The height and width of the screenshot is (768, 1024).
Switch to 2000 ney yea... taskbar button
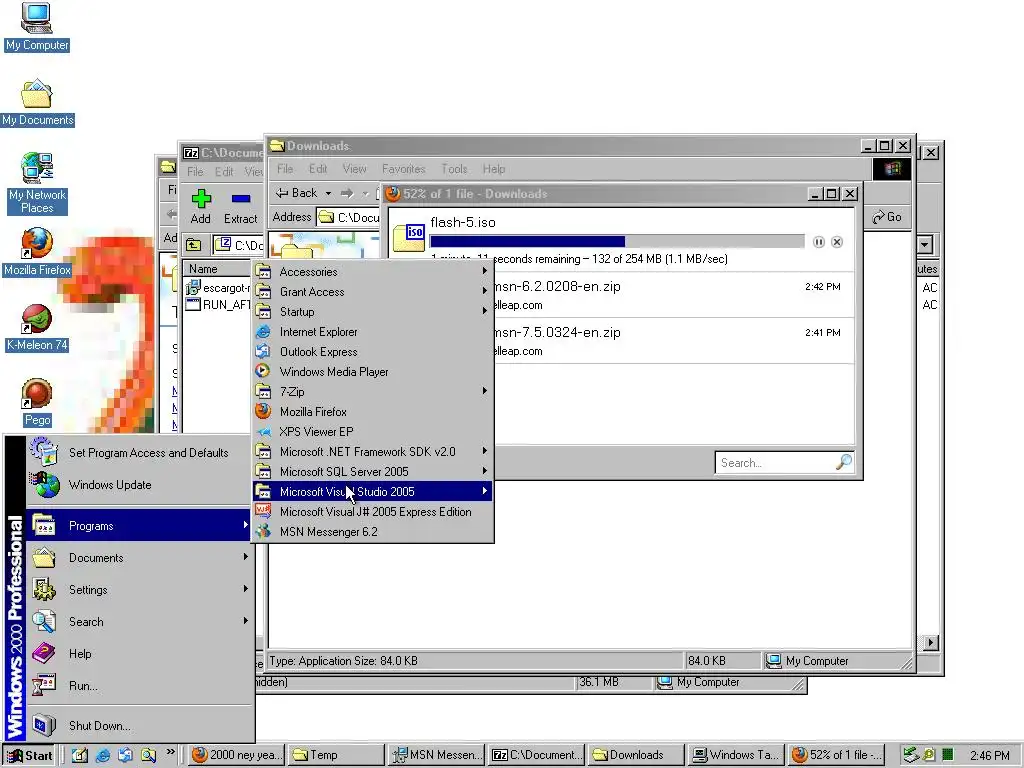click(x=237, y=755)
